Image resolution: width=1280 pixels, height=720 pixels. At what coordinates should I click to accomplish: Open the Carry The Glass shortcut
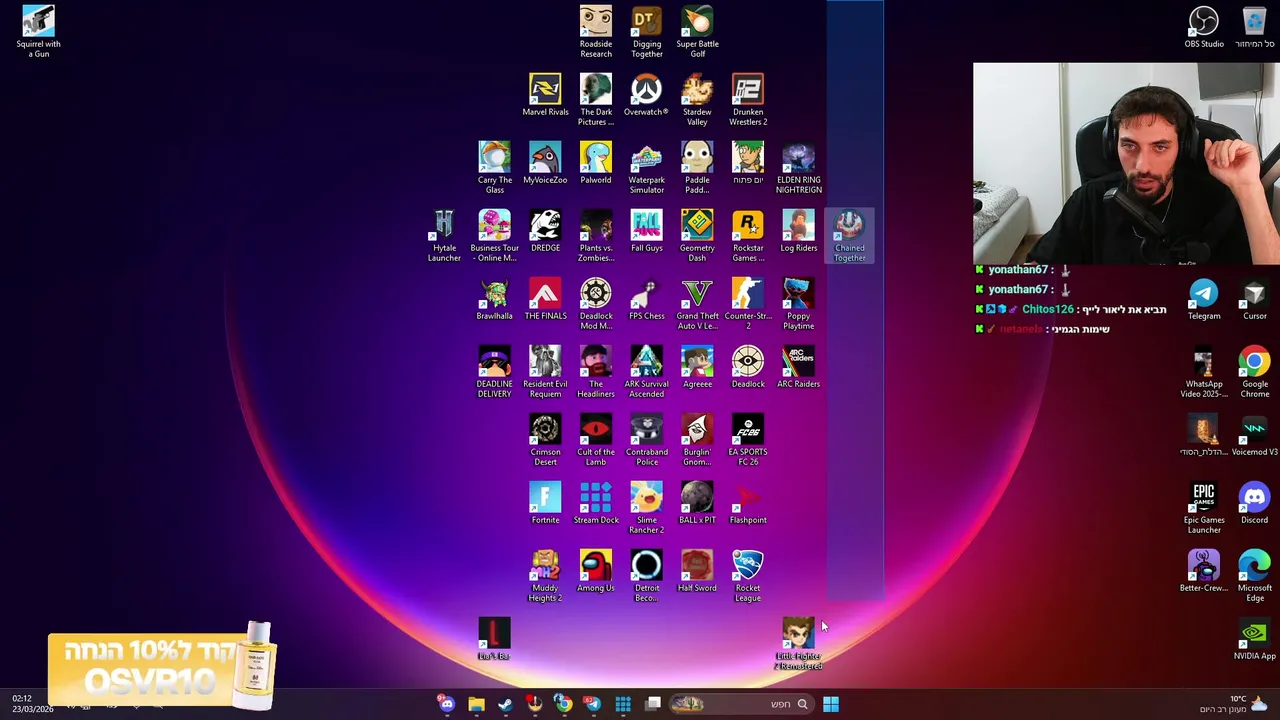pyautogui.click(x=494, y=168)
